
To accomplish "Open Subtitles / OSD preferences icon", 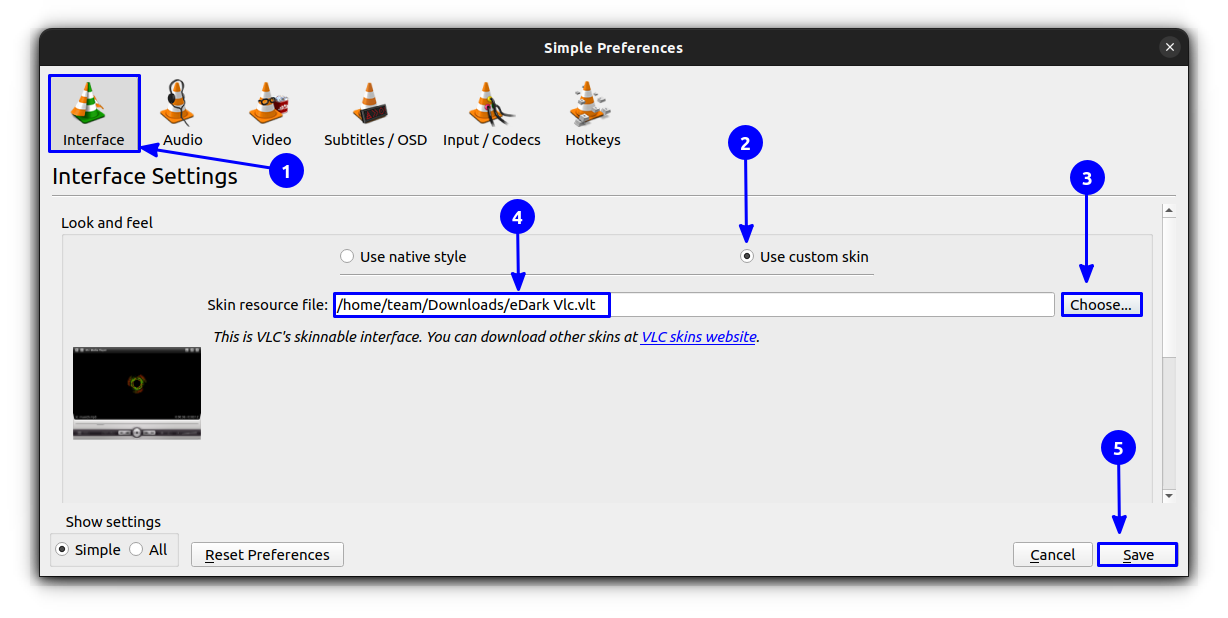I will pyautogui.click(x=375, y=103).
